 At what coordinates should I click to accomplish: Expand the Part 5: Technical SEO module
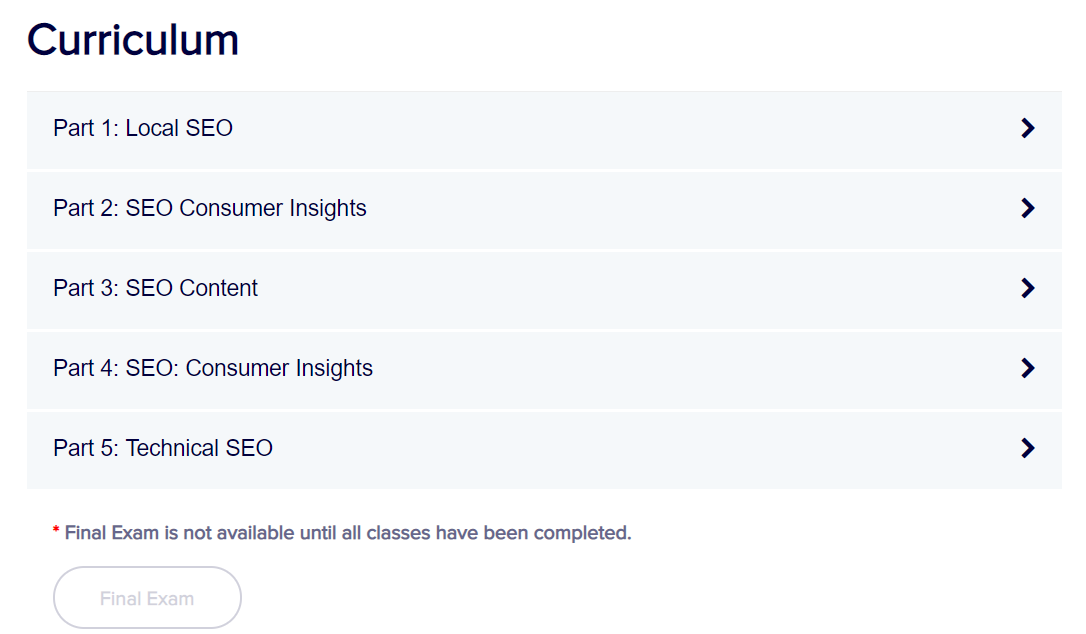[x=543, y=448]
